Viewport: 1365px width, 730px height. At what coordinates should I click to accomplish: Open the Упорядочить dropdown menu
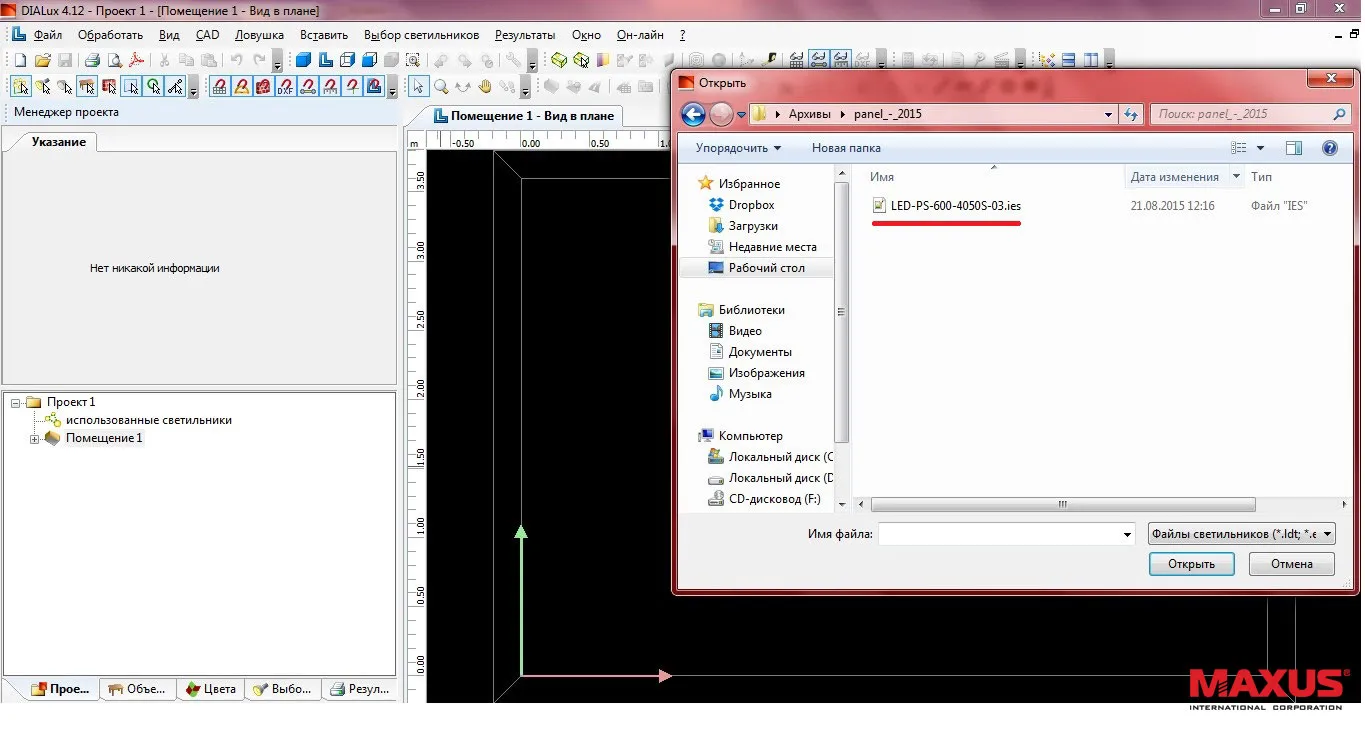(x=739, y=148)
